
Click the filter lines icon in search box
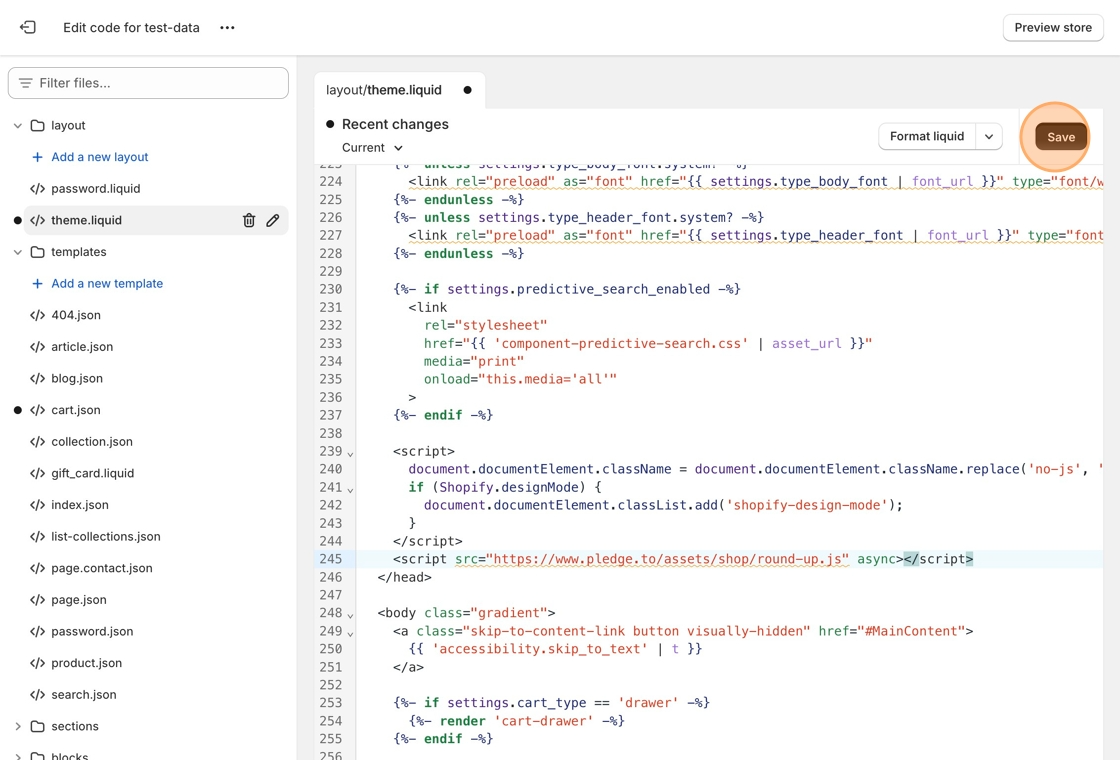(26, 83)
